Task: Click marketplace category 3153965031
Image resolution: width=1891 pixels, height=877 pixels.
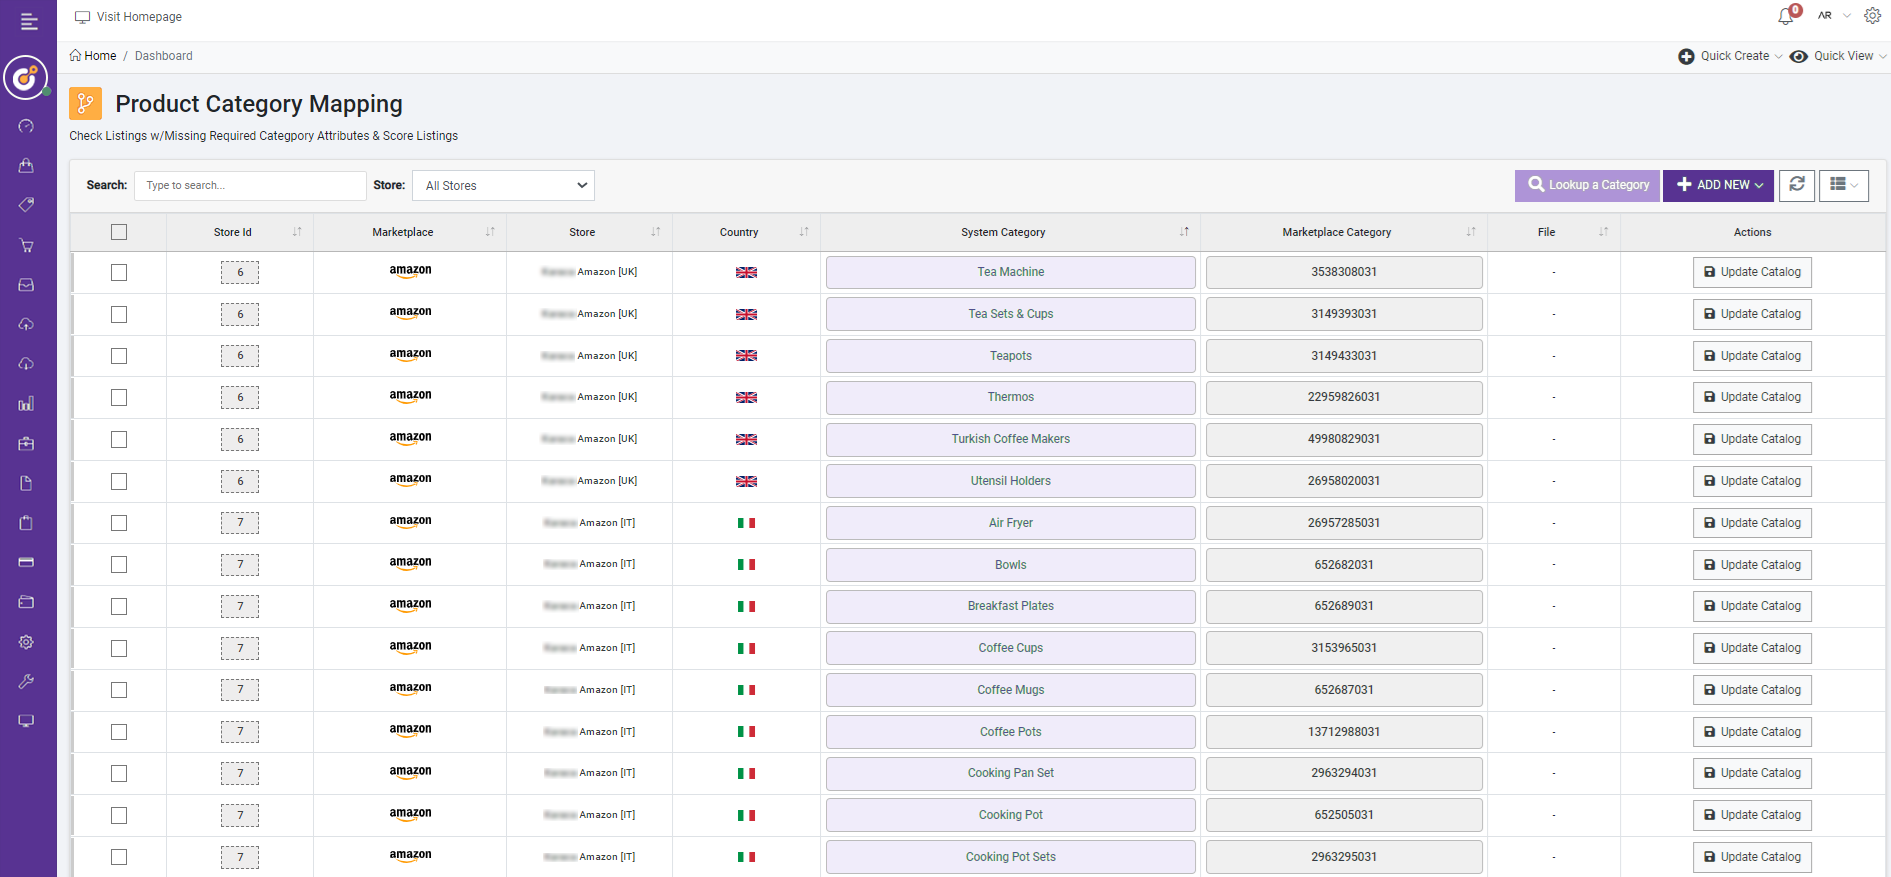Action: pos(1344,648)
